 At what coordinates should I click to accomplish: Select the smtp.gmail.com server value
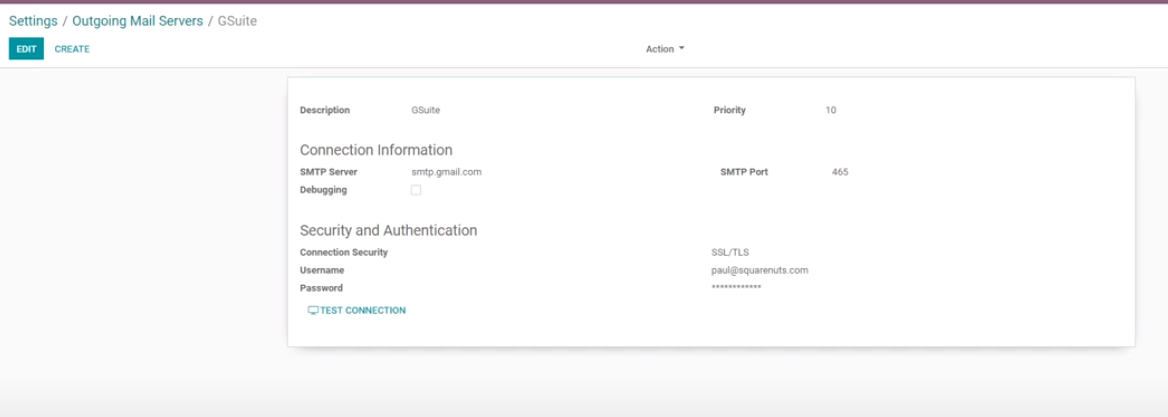click(x=446, y=172)
